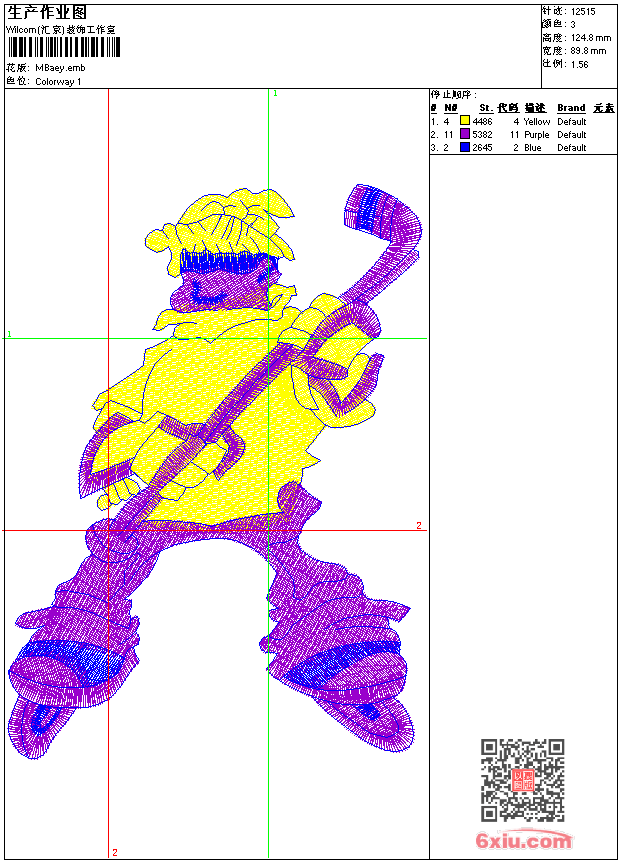Viewport: 620px width, 860px height.
Task: Click the colorway value Colorway 1
Action: point(58,82)
